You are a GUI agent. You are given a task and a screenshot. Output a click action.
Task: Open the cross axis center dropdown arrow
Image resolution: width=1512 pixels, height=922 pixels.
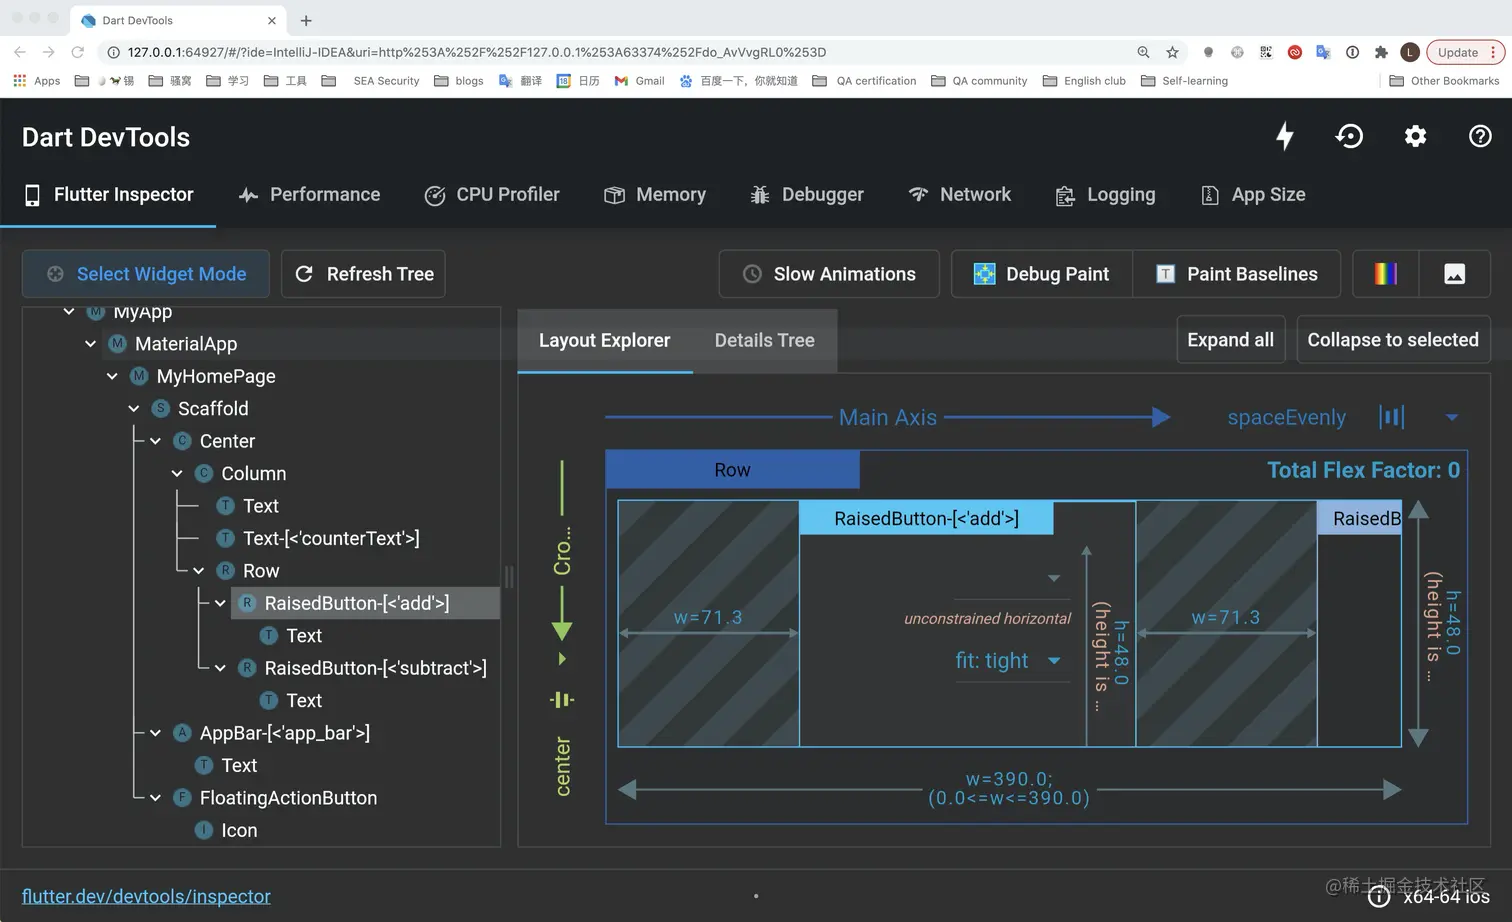click(562, 659)
